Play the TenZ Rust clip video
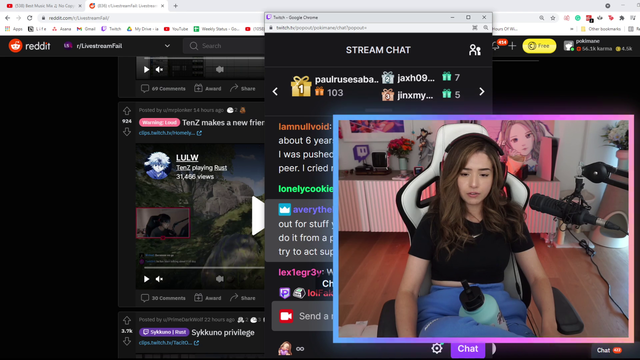Screen dimensions: 640x360 pyautogui.click(x=146, y=279)
